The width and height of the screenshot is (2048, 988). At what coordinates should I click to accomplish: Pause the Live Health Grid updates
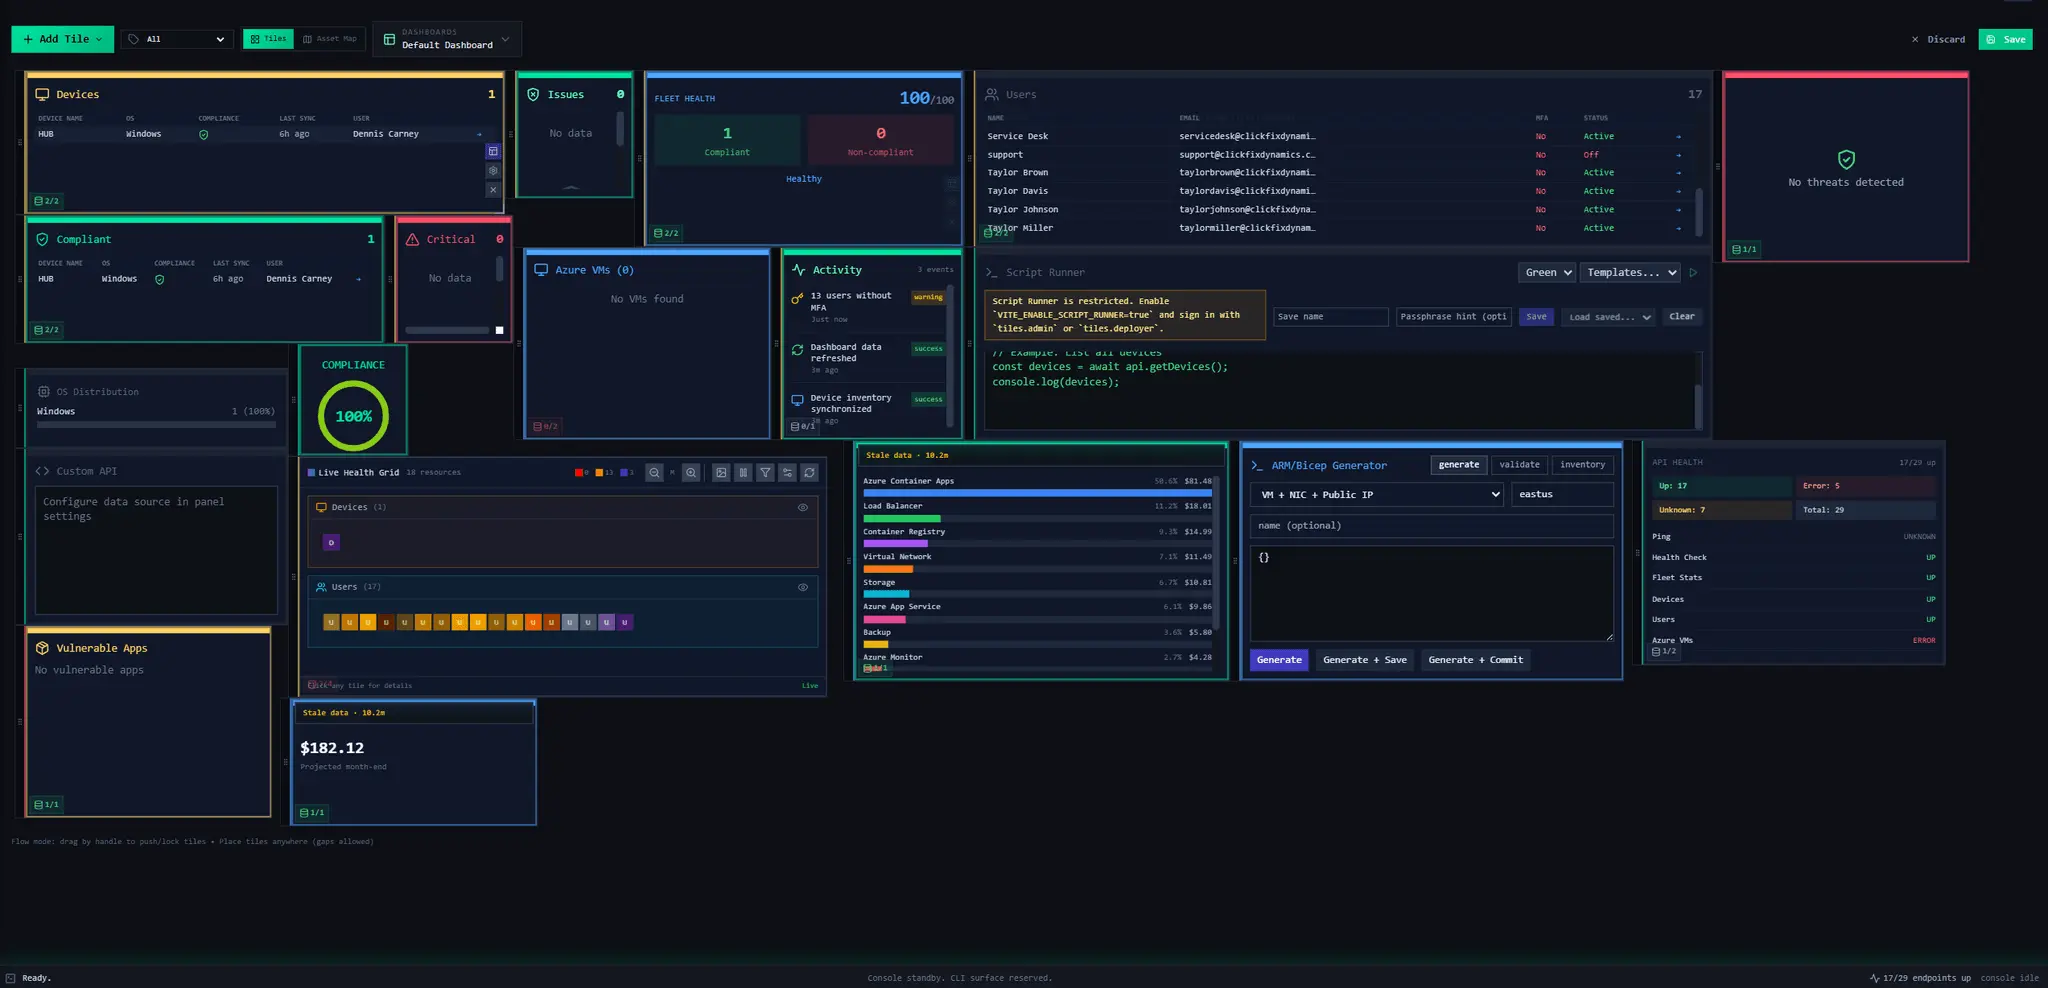click(743, 472)
